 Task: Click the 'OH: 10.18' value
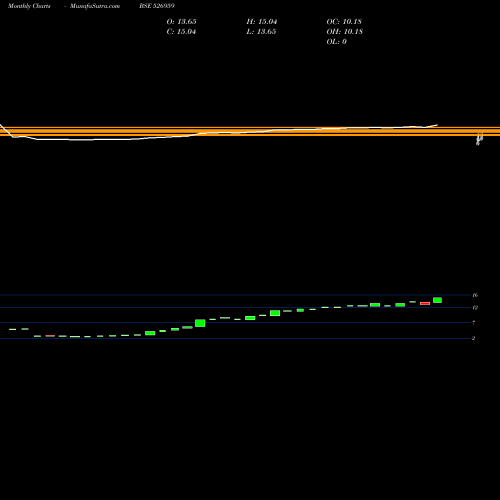pyautogui.click(x=345, y=32)
